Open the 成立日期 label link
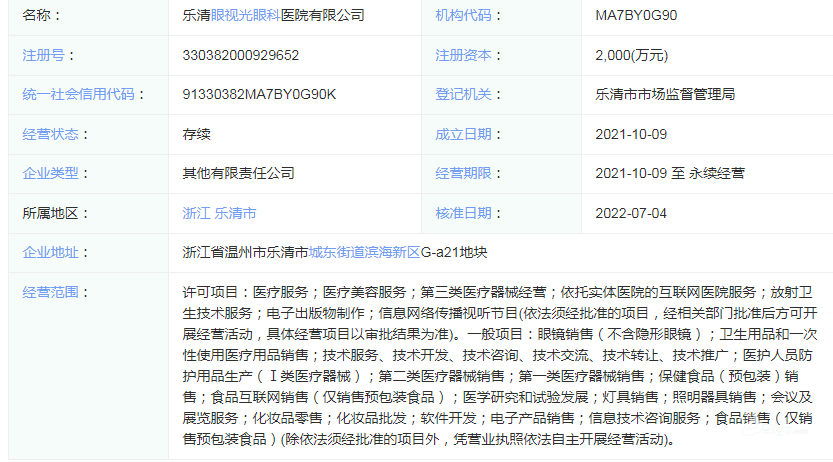Viewport: 833px width, 462px height. [x=463, y=134]
